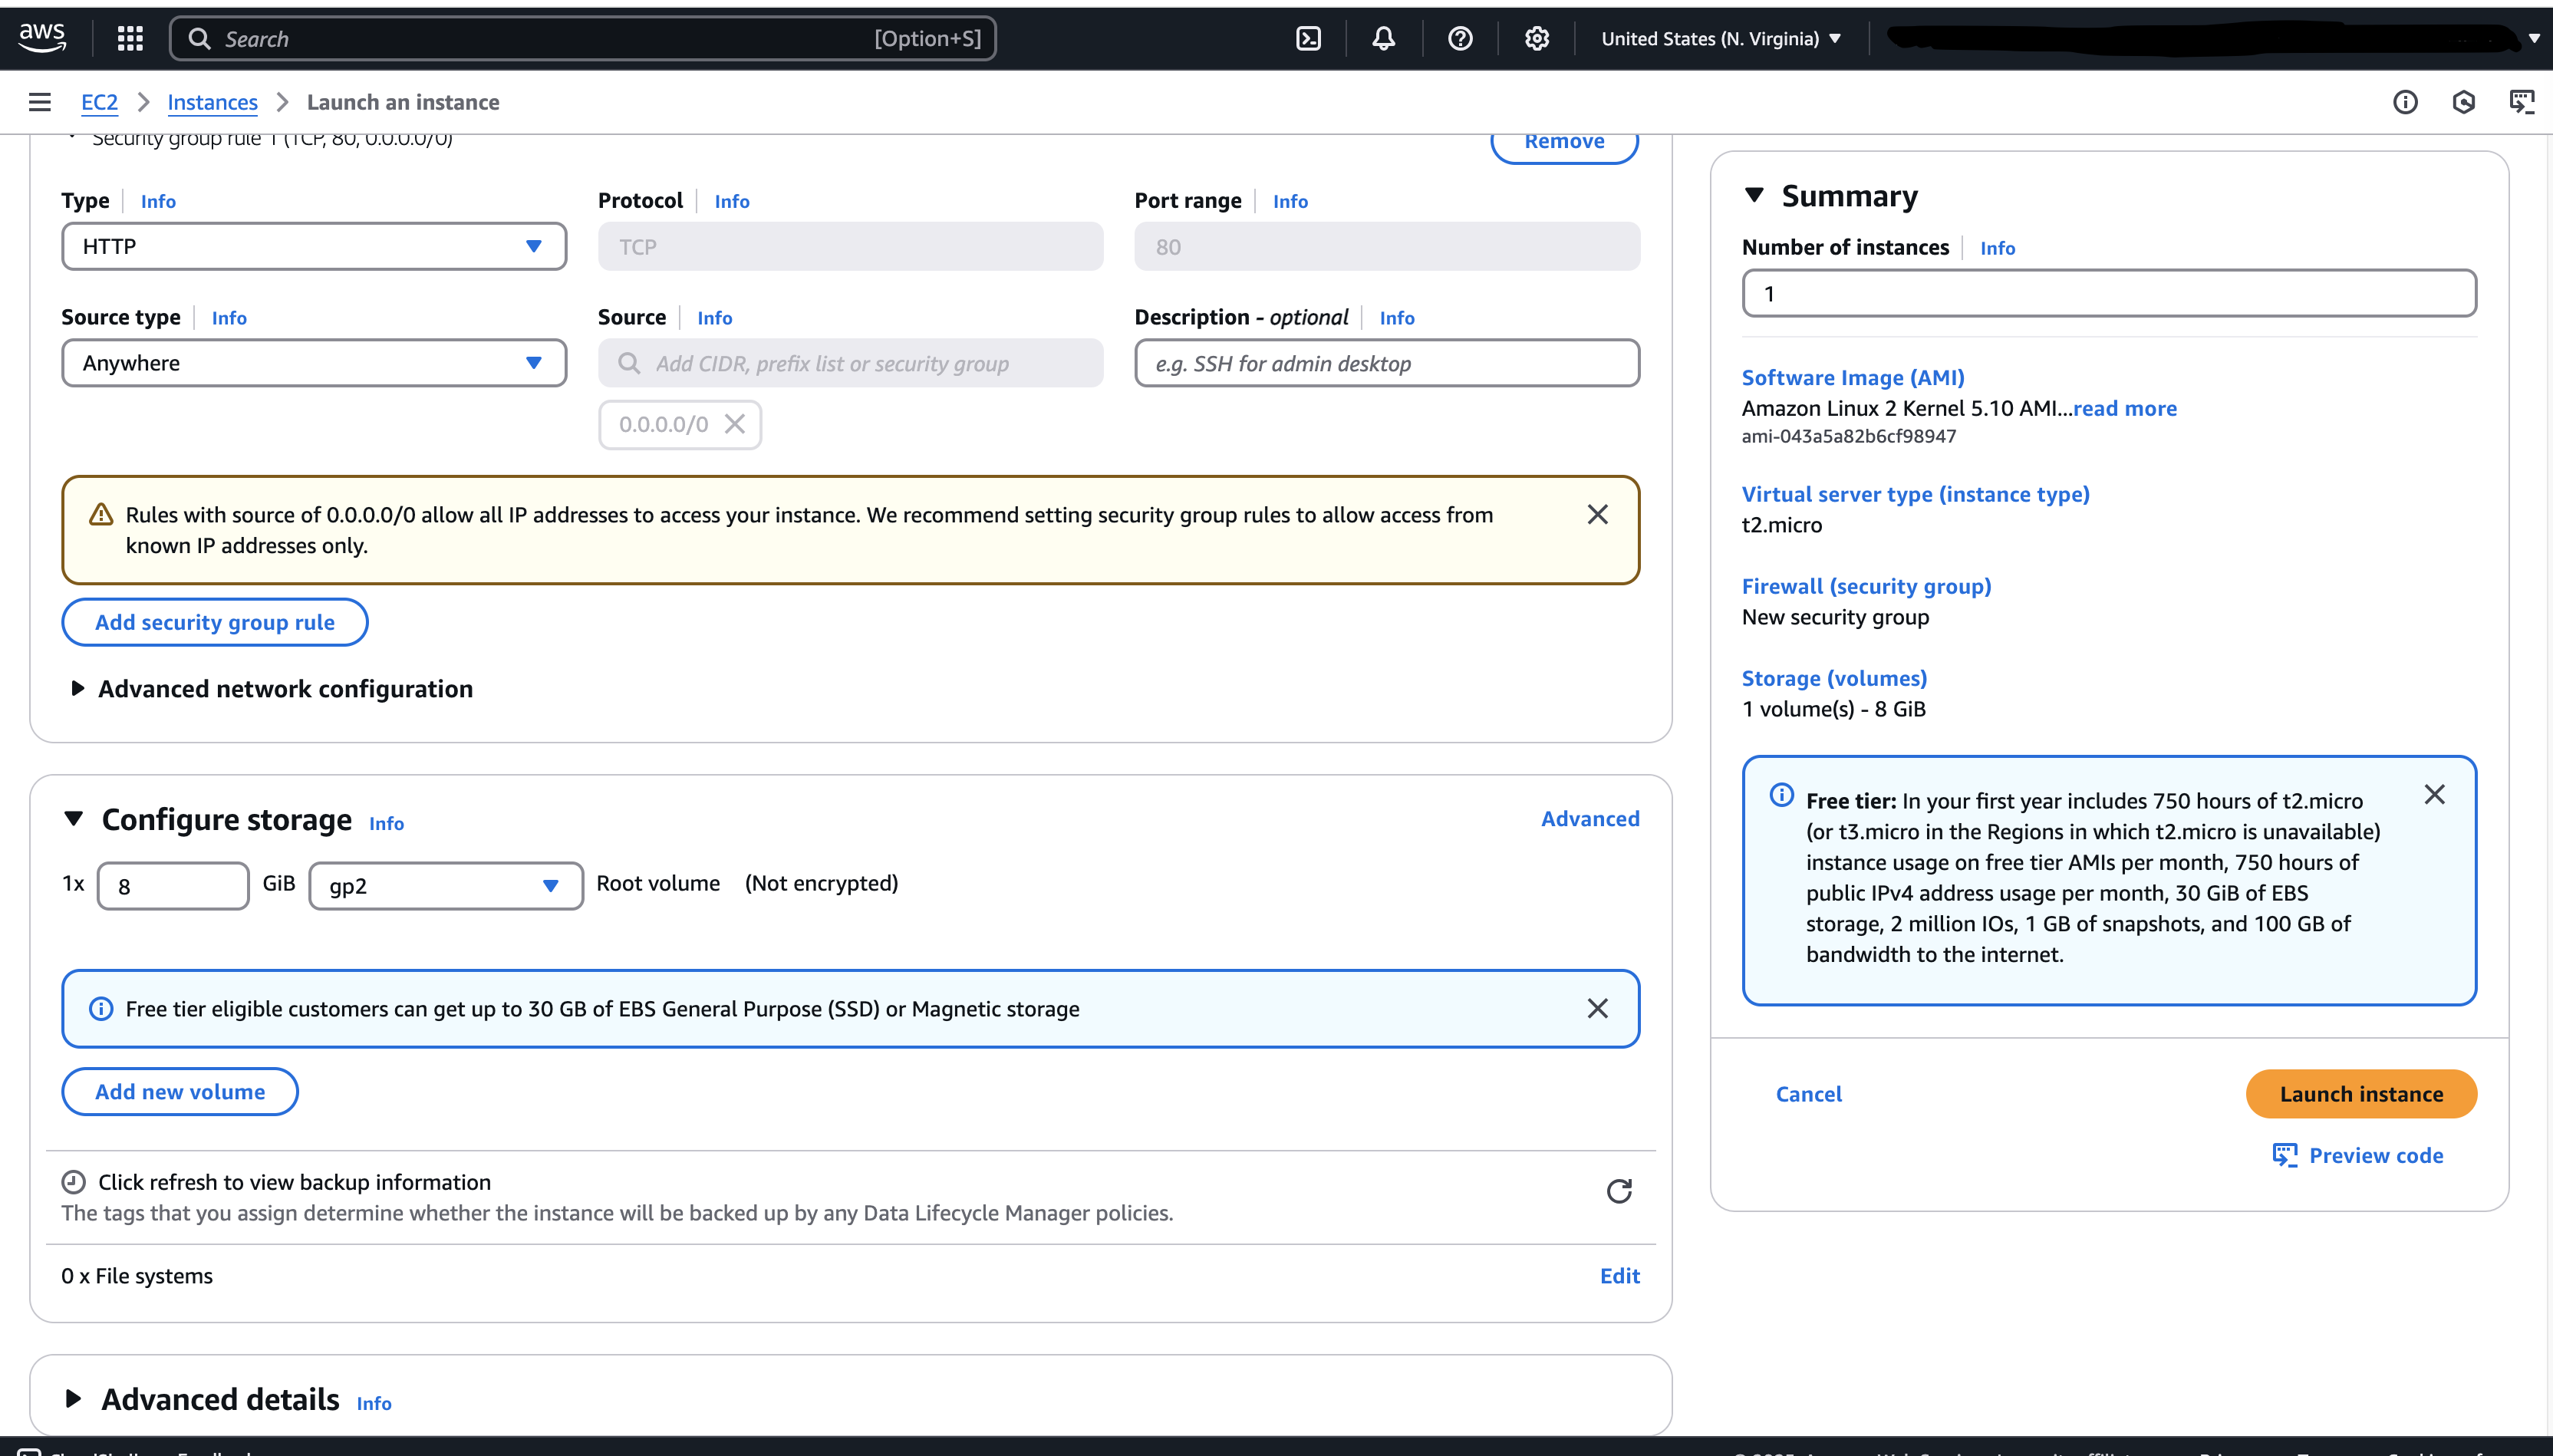Click Add security group rule
Image resolution: width=2553 pixels, height=1456 pixels.
215,622
